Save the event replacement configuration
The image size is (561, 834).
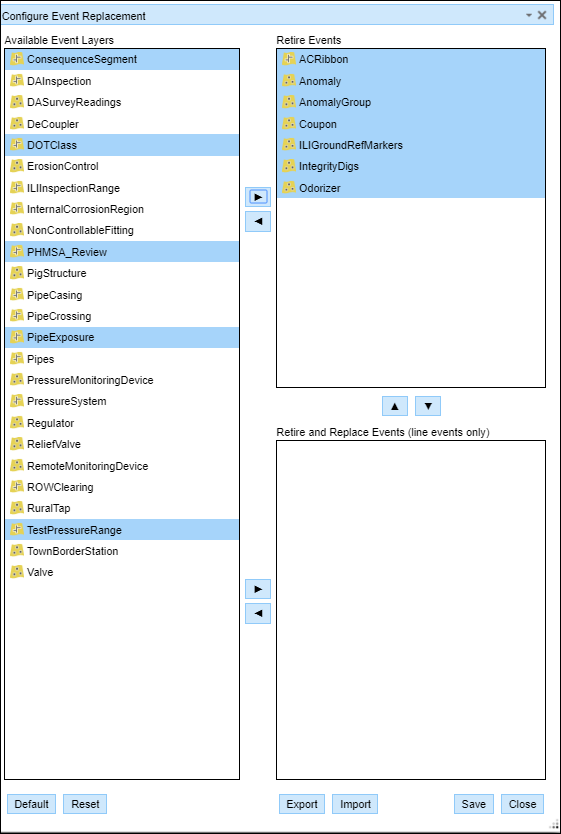click(x=474, y=804)
